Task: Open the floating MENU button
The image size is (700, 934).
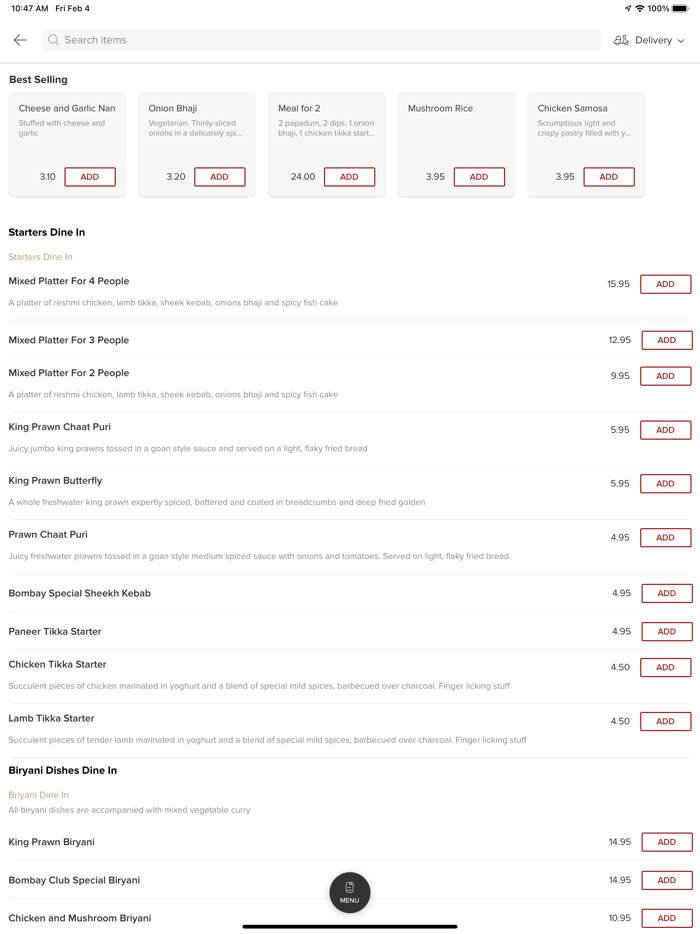Action: point(350,892)
